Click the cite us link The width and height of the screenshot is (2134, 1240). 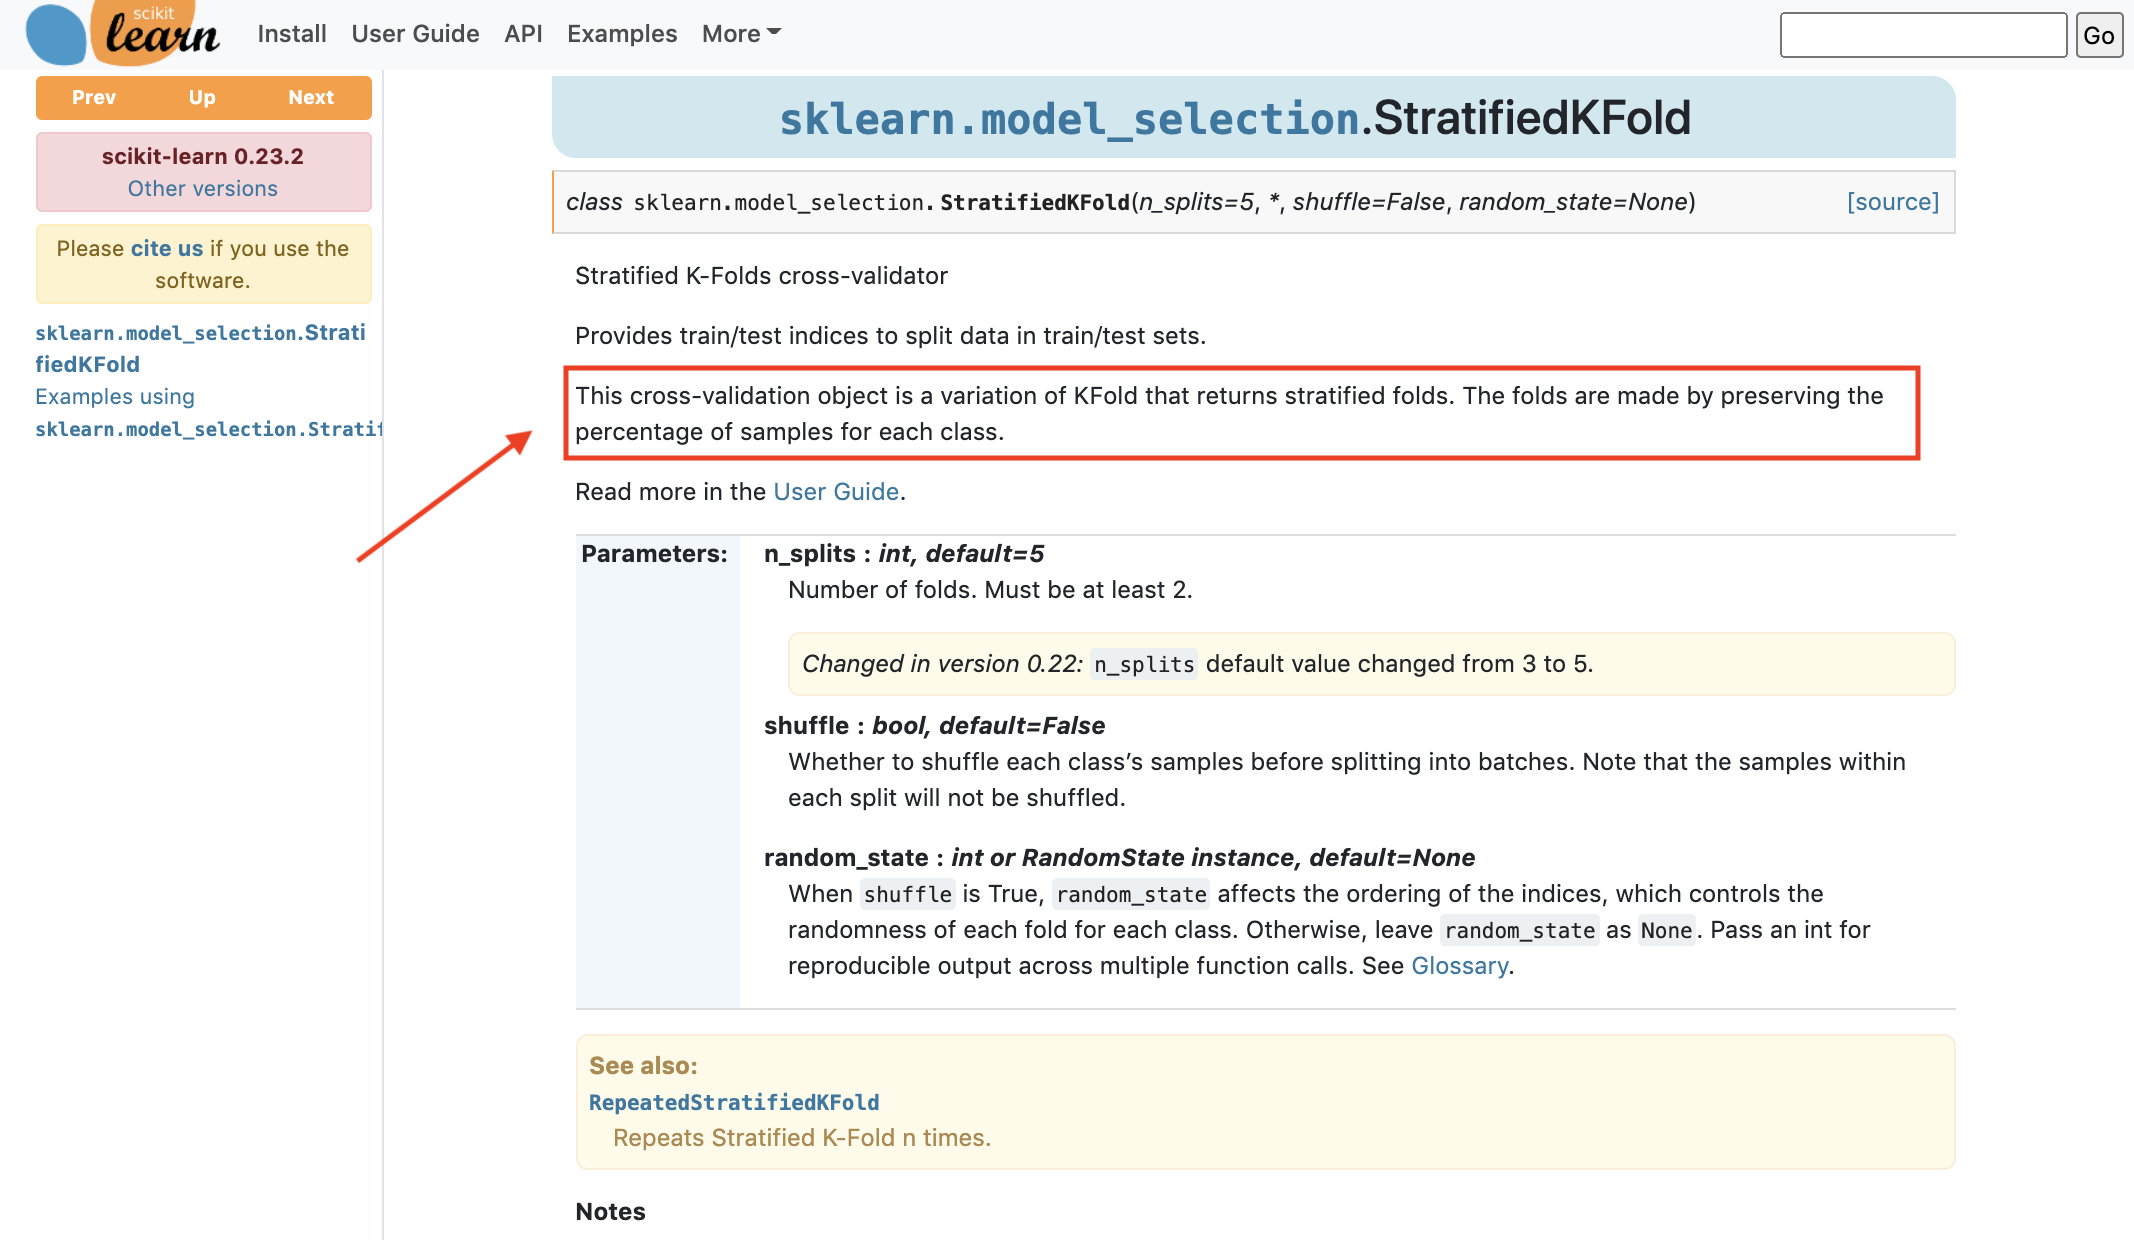[166, 249]
